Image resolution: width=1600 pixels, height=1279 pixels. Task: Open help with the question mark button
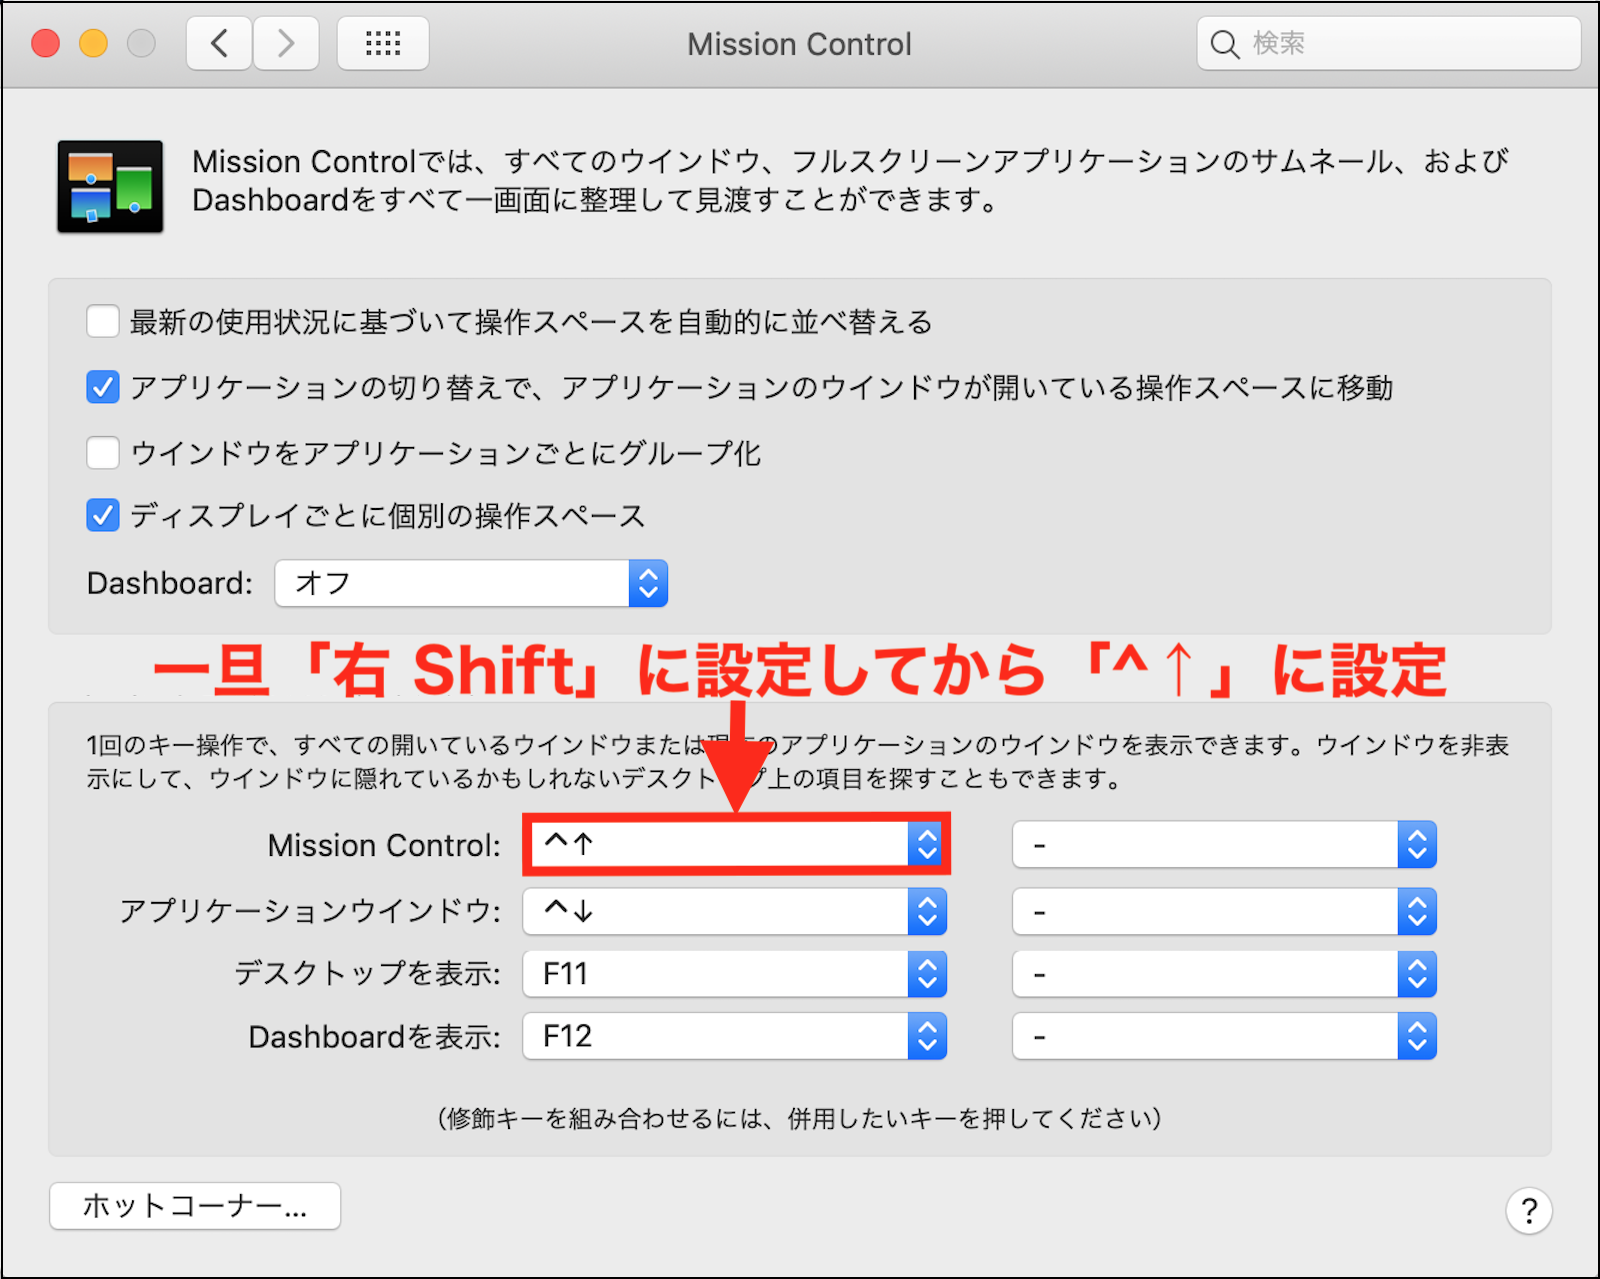pos(1528,1211)
